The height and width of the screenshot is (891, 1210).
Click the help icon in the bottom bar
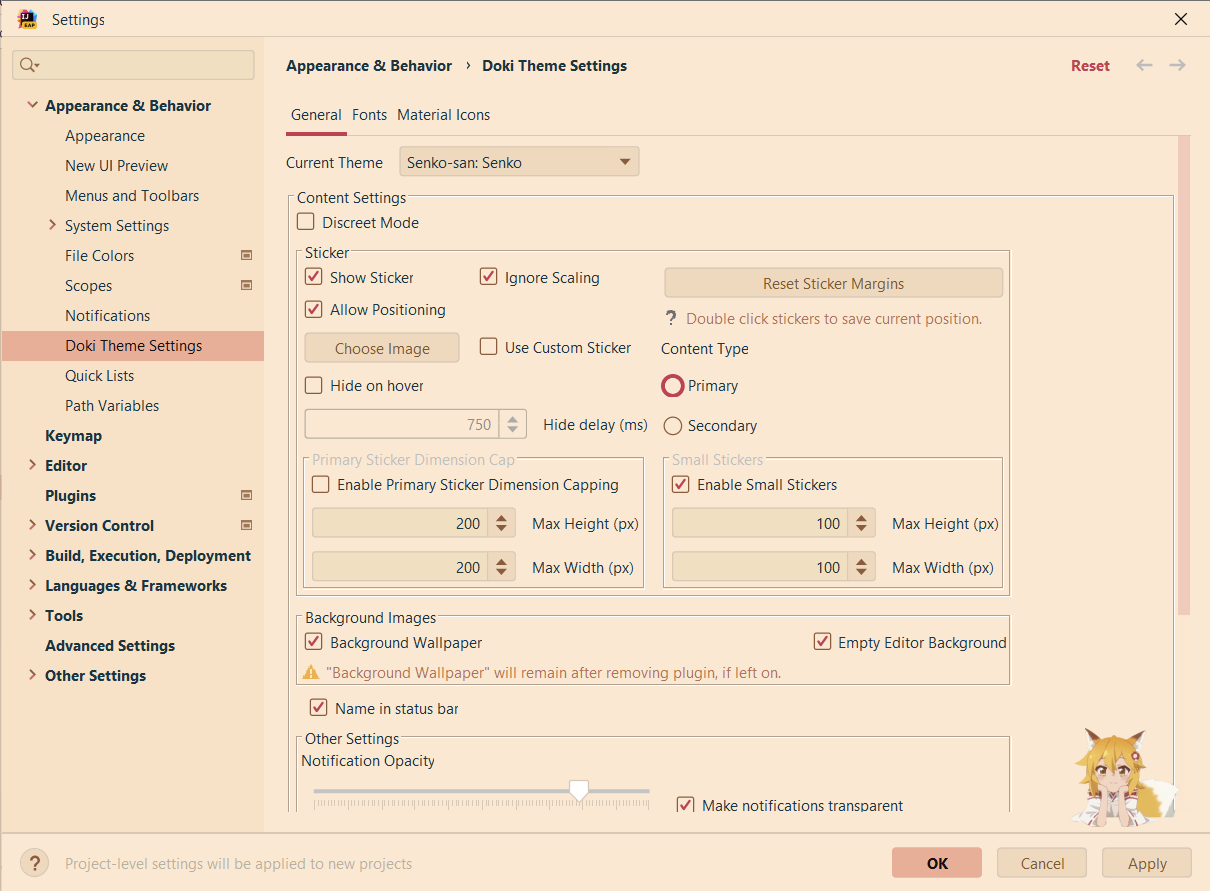click(34, 862)
